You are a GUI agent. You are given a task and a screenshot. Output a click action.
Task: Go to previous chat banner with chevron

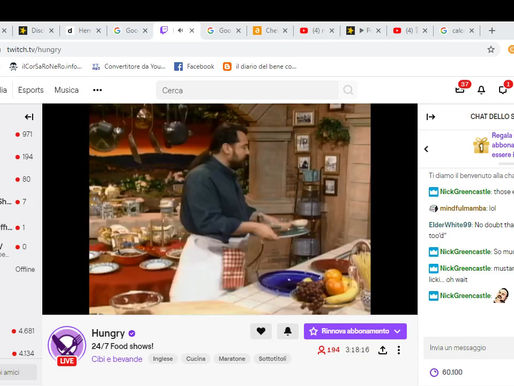click(426, 149)
